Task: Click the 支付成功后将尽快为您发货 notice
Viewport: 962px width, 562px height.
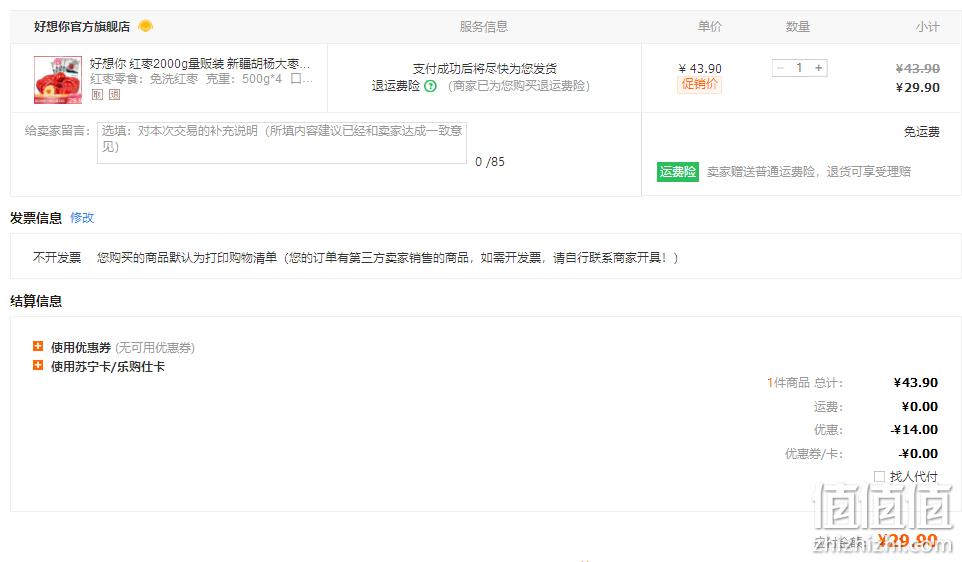Action: (x=485, y=69)
